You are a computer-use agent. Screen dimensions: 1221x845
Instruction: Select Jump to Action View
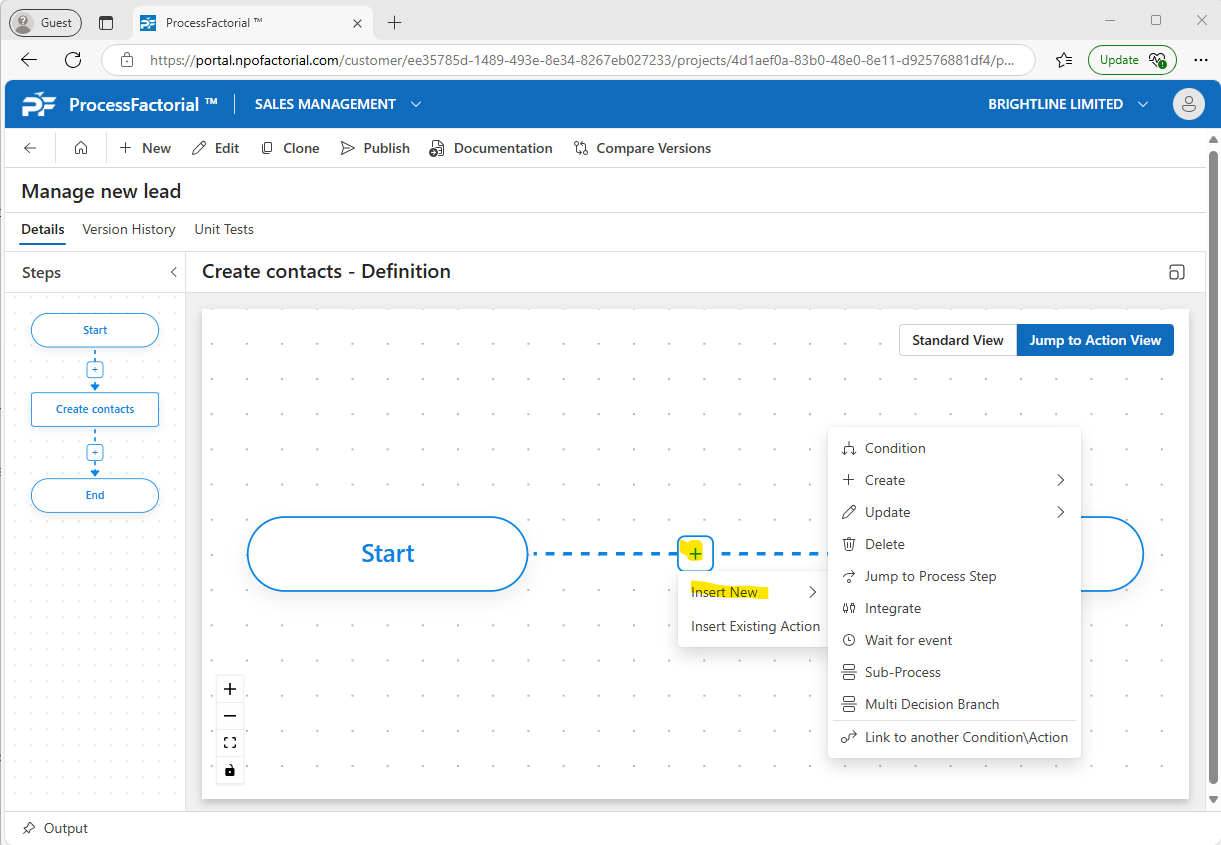[x=1095, y=340]
